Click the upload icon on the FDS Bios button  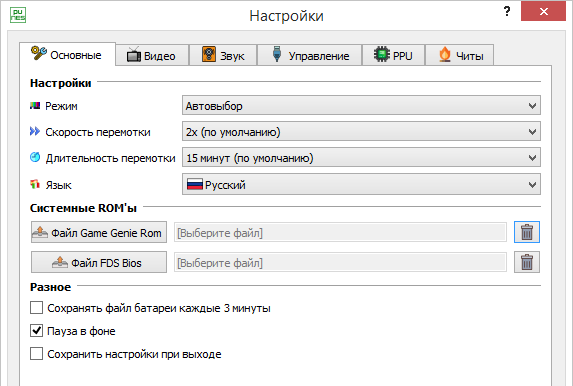coord(60,262)
